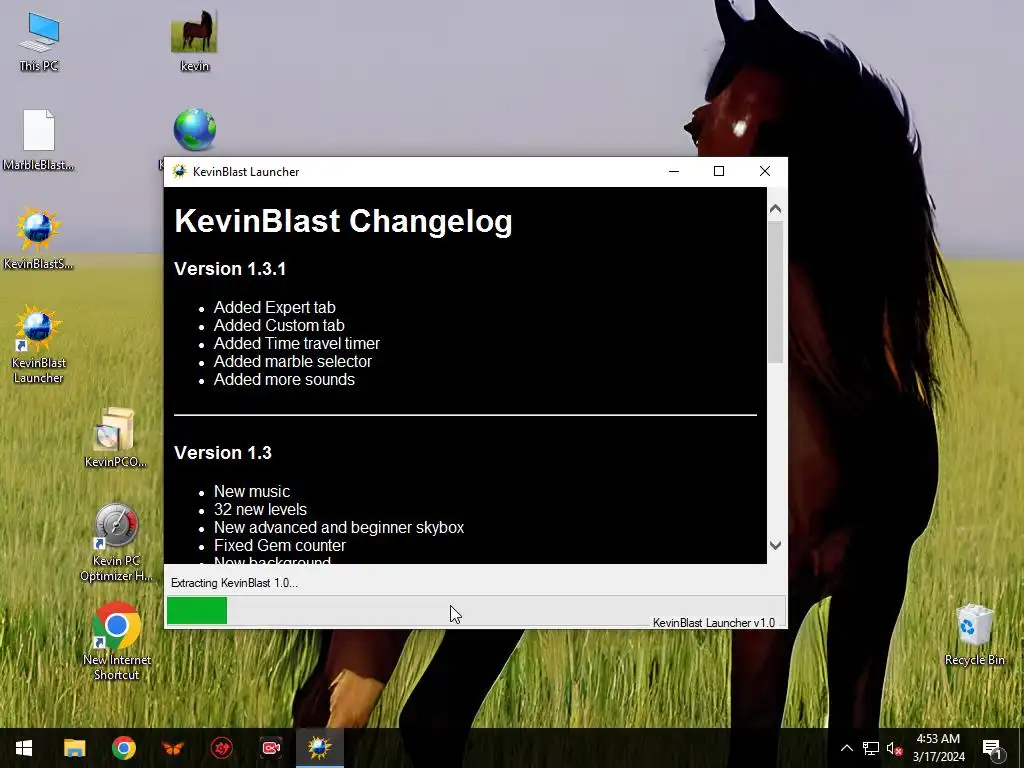The height and width of the screenshot is (768, 1024).
Task: Click the green extraction progress bar
Action: point(197,611)
